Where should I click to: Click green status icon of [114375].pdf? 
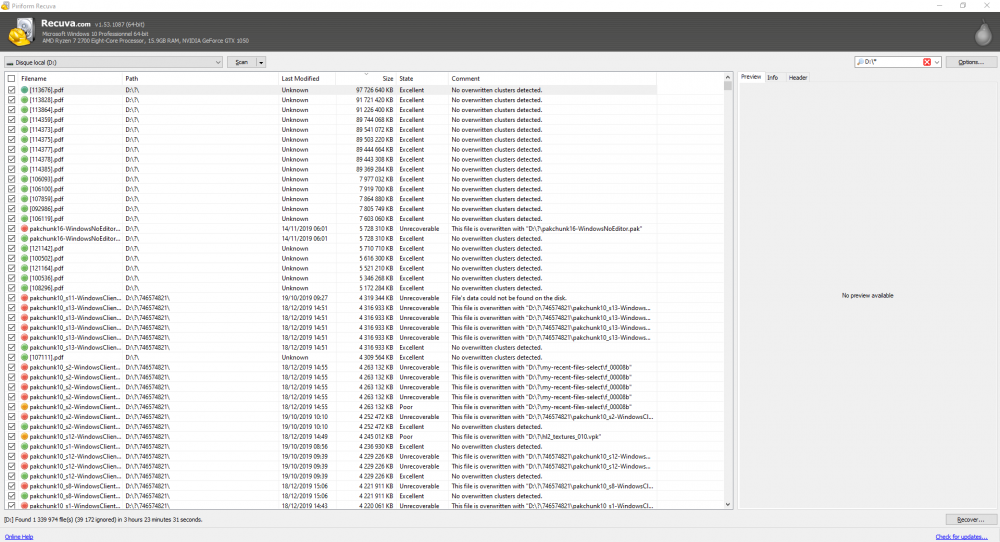pos(24,140)
